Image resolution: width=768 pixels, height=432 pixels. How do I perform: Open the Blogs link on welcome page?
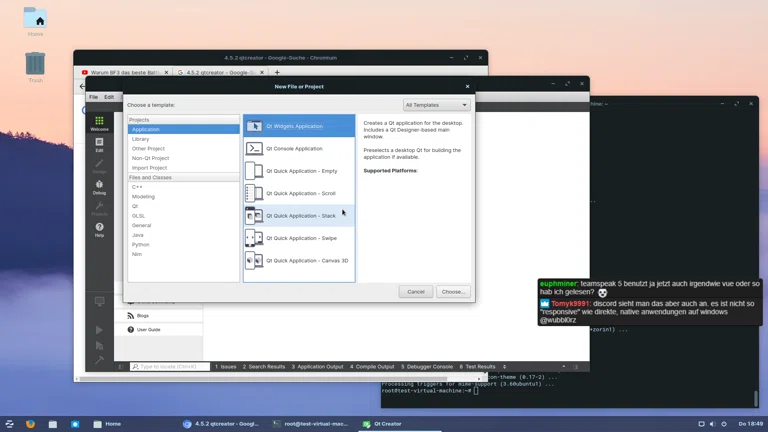143,316
